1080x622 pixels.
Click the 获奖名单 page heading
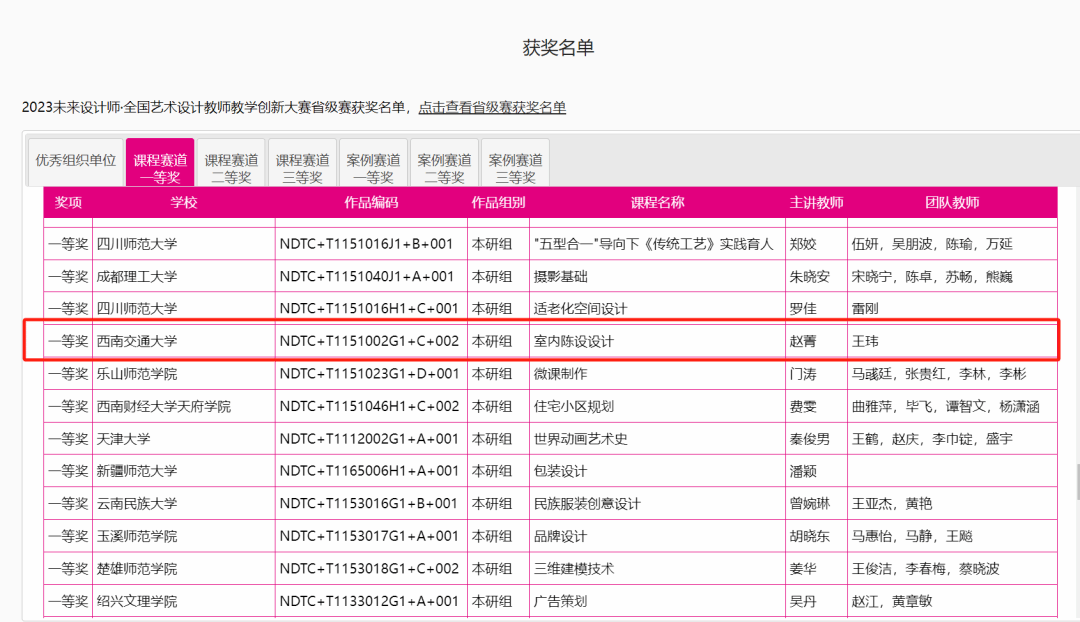[x=559, y=48]
